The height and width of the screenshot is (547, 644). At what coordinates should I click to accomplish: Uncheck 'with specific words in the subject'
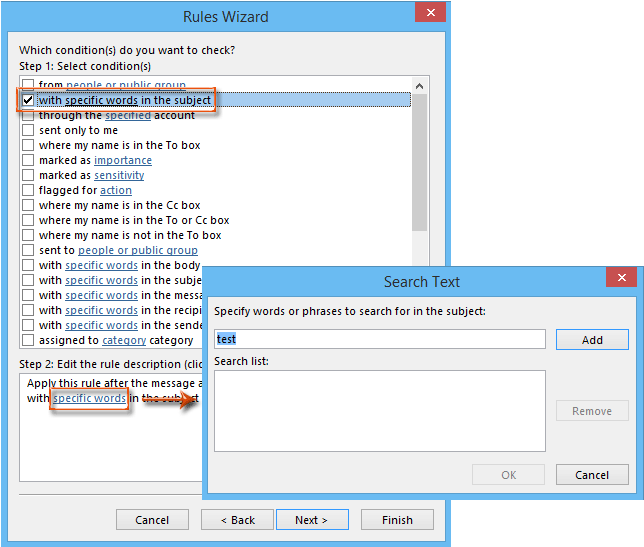coord(28,100)
